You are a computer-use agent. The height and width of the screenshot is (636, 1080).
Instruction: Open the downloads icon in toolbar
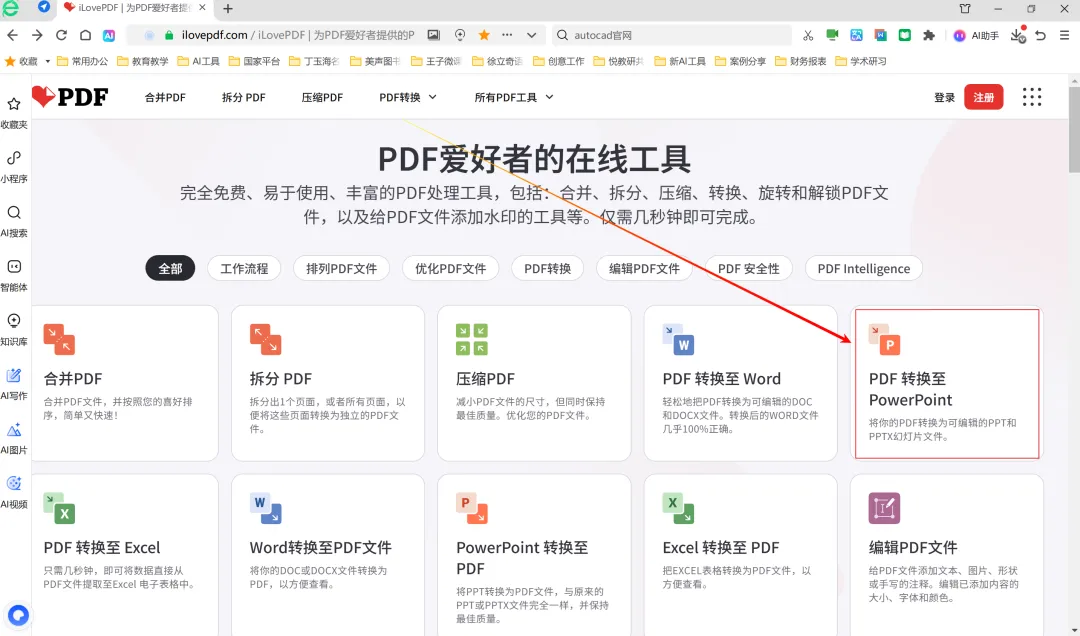click(x=1017, y=35)
